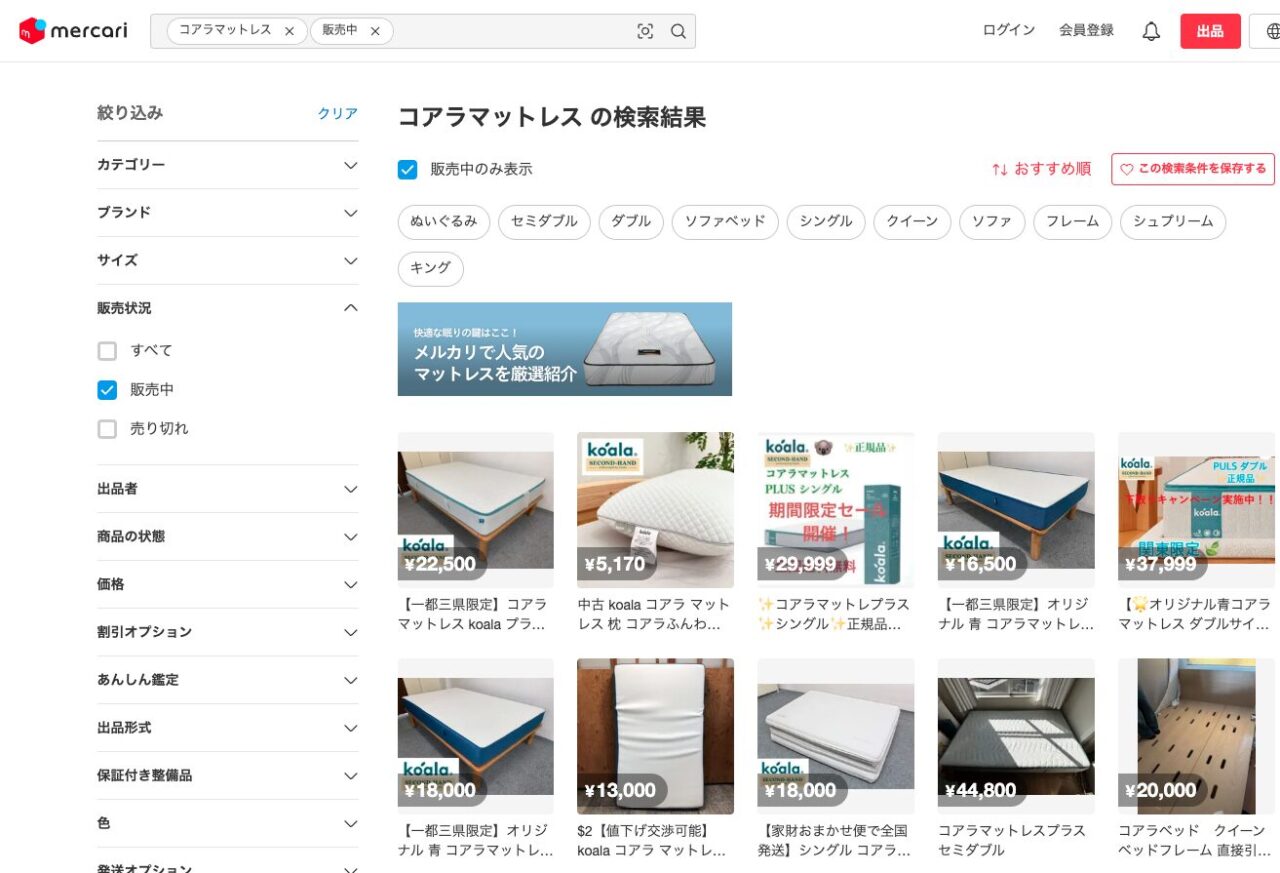The image size is (1280, 873).
Task: Remove the コアラマットレス search tag
Action: pyautogui.click(x=289, y=31)
